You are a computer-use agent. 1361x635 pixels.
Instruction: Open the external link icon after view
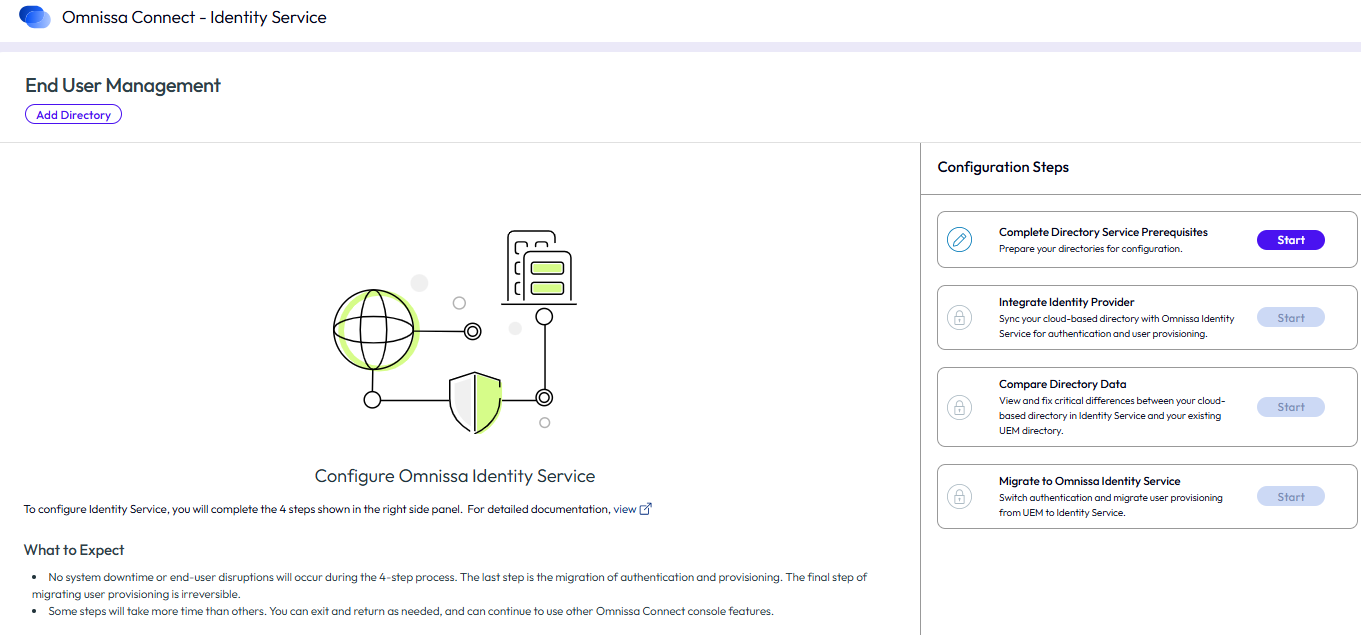(x=646, y=509)
